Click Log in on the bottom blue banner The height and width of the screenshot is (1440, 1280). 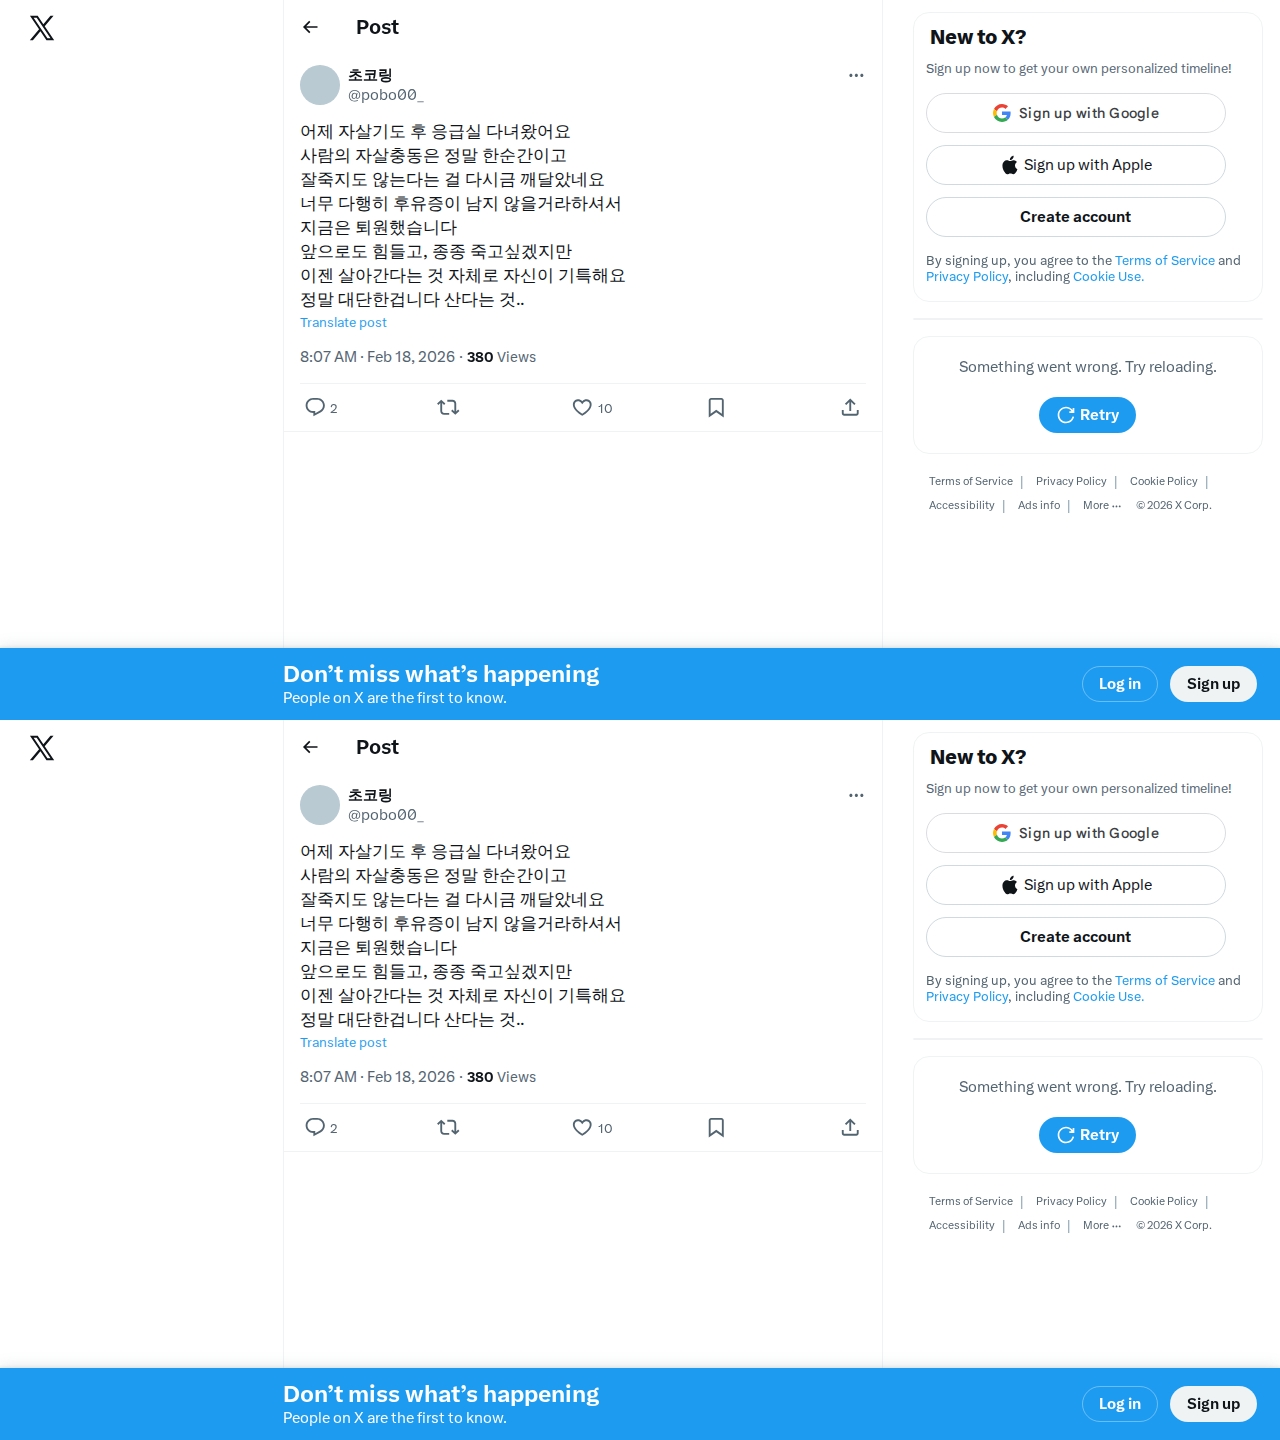[1120, 1404]
